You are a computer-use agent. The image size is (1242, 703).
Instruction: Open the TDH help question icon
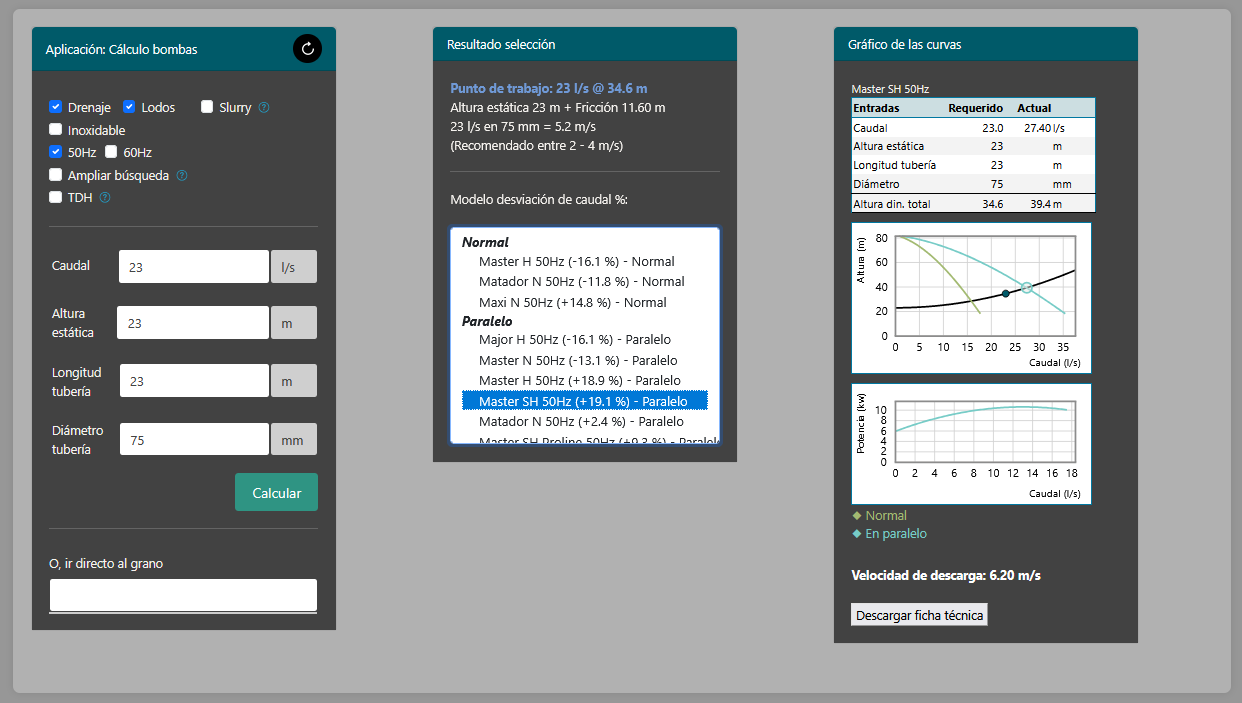coord(105,198)
